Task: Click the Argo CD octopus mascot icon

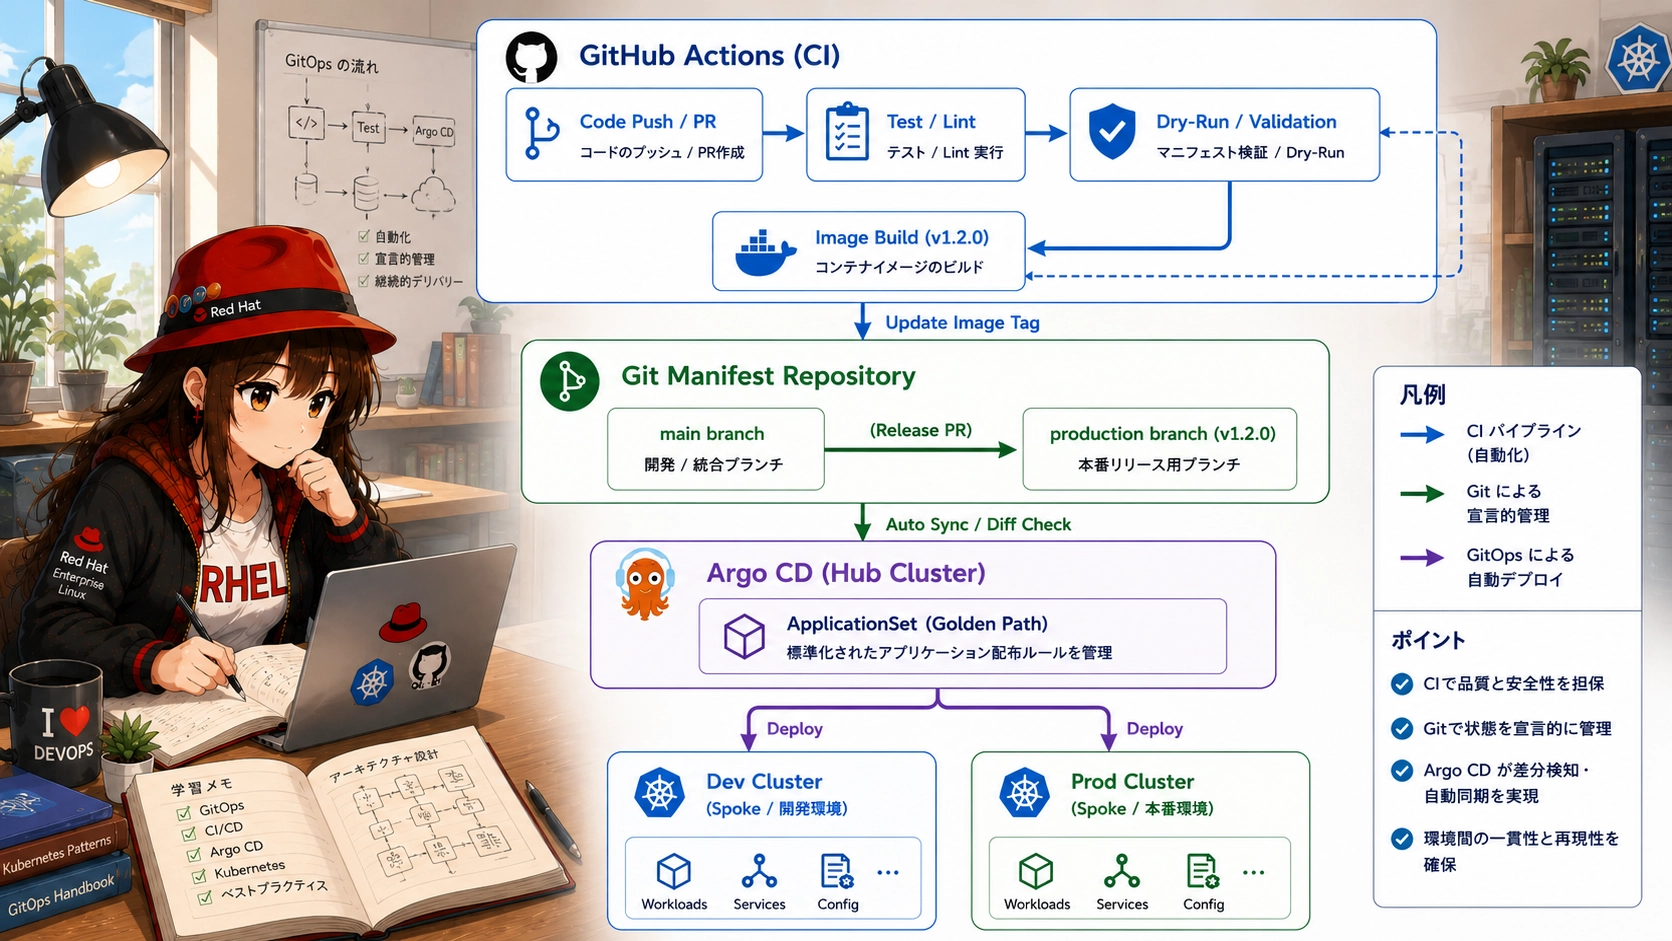Action: click(x=645, y=584)
